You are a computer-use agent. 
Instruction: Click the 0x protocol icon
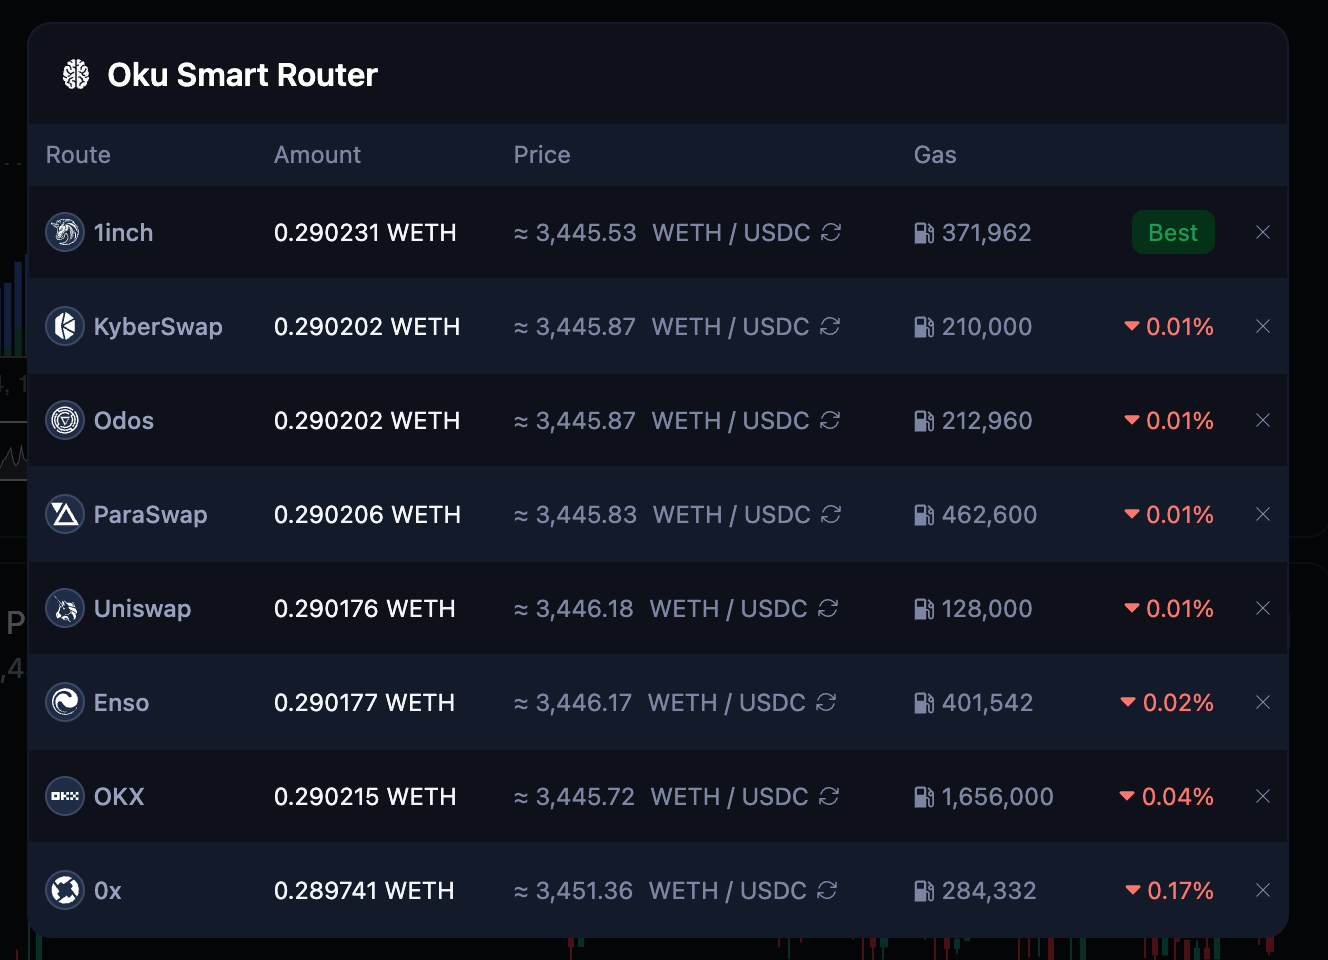point(64,890)
